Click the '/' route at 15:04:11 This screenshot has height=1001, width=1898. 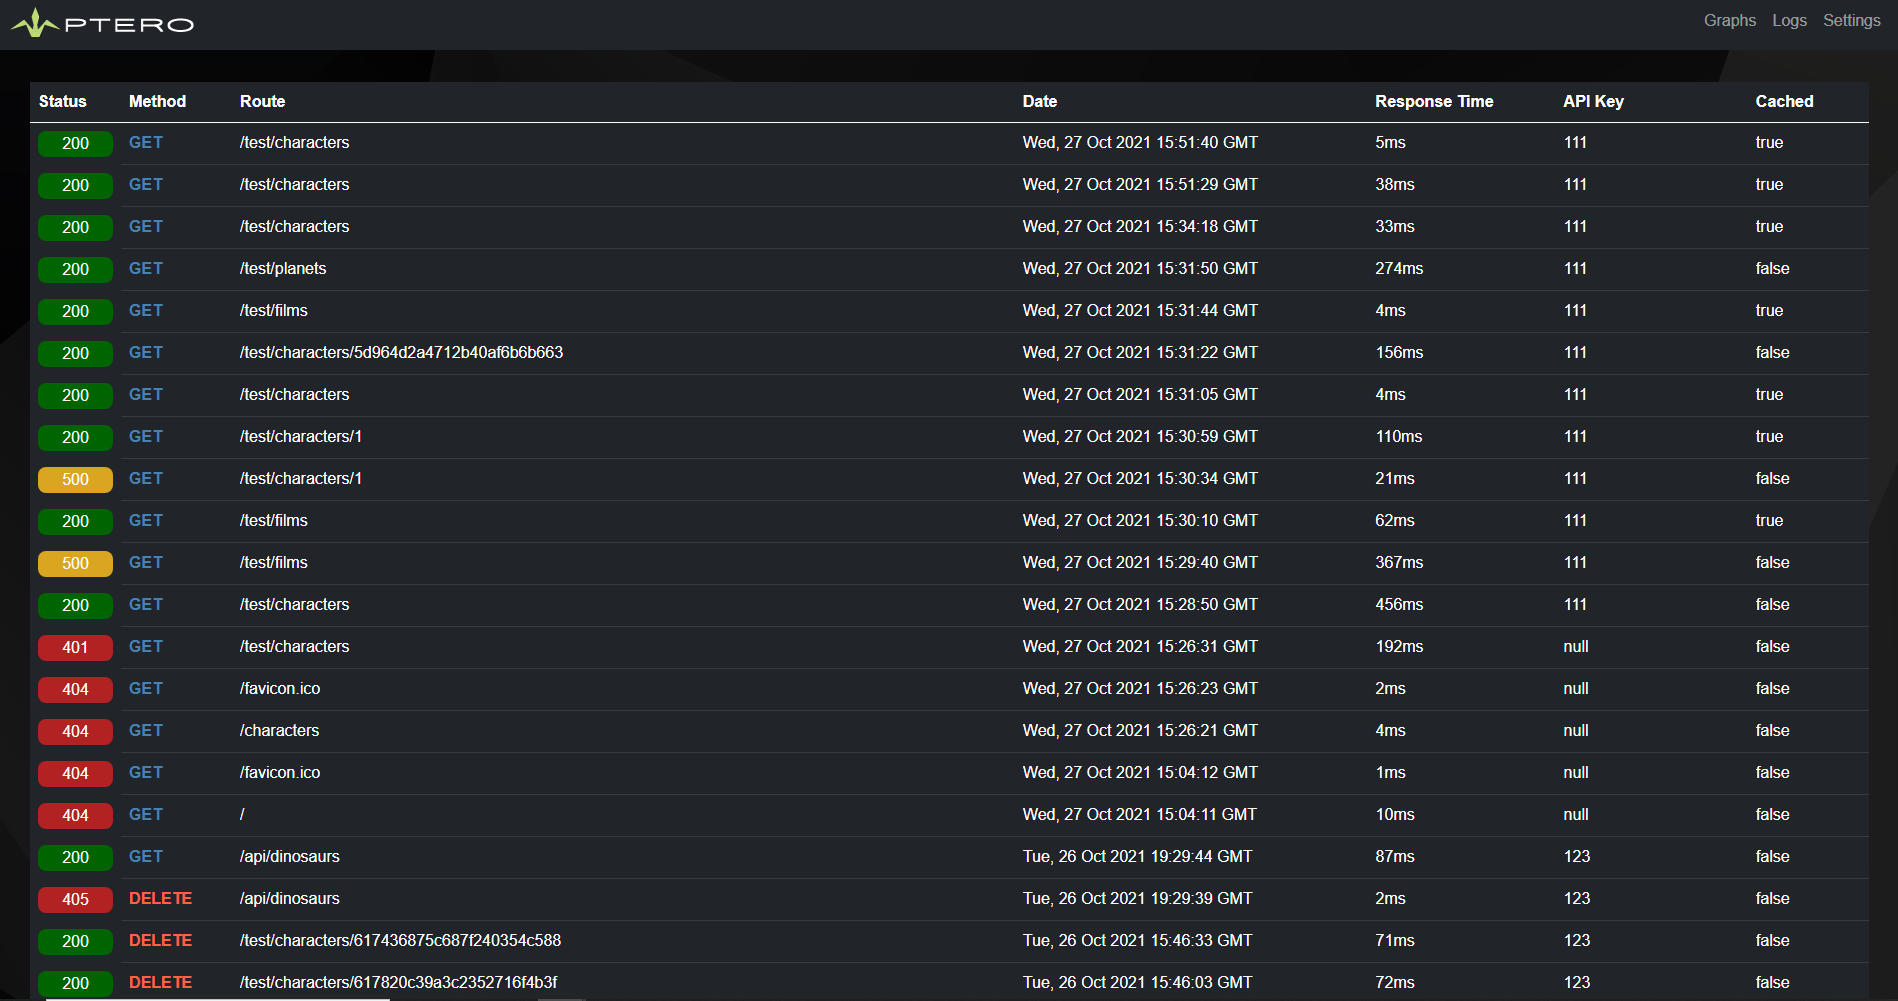pyautogui.click(x=242, y=814)
